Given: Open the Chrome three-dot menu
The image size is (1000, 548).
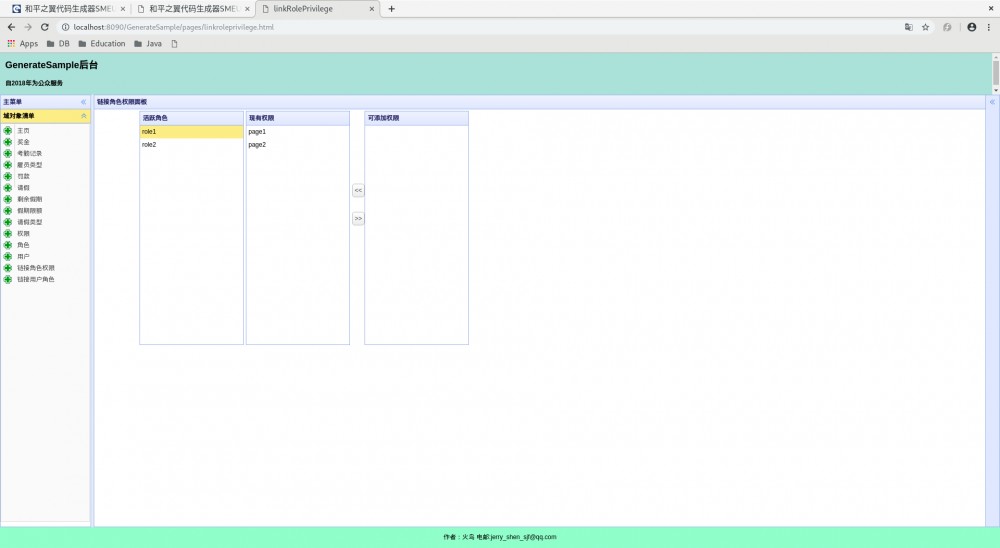Looking at the screenshot, I should (989, 27).
